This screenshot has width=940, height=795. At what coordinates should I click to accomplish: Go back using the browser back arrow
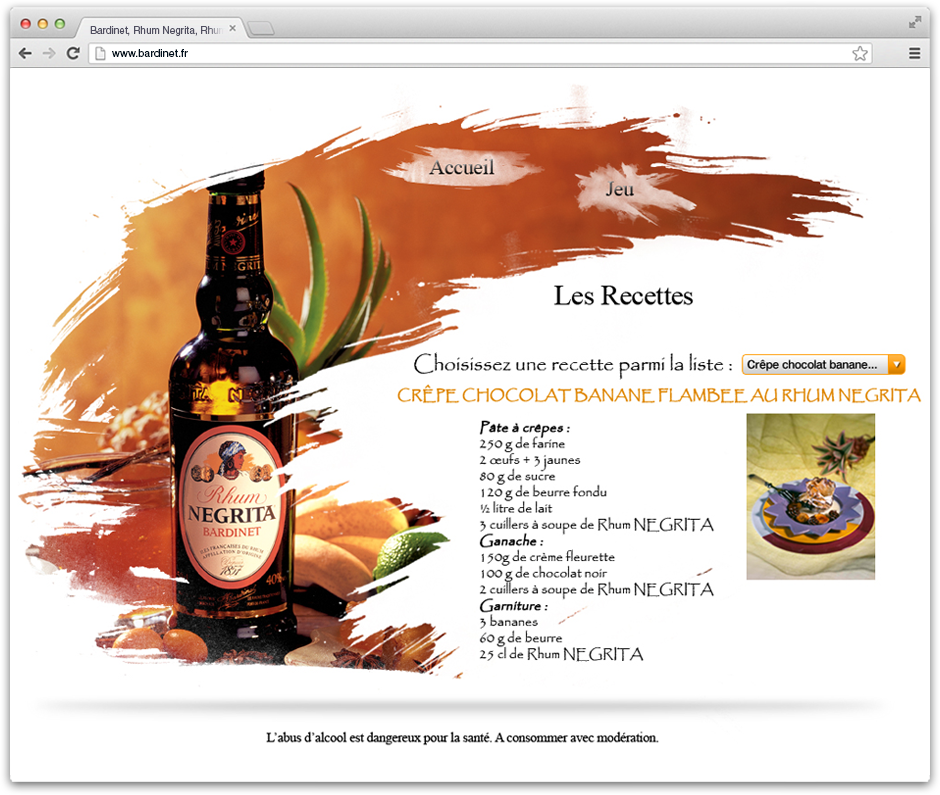pyautogui.click(x=25, y=53)
